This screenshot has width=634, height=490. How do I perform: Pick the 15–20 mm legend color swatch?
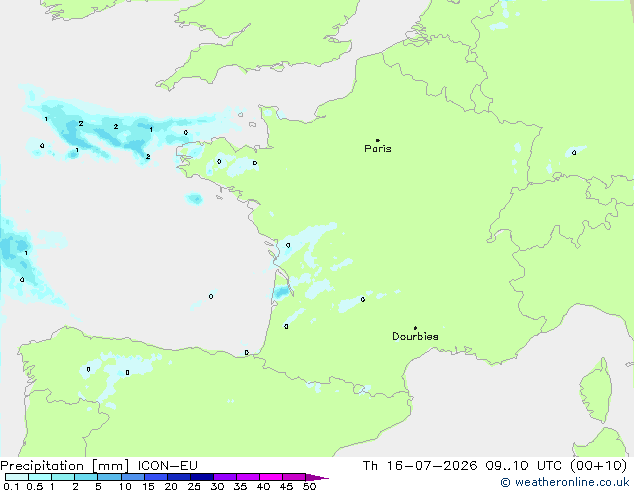point(156,477)
